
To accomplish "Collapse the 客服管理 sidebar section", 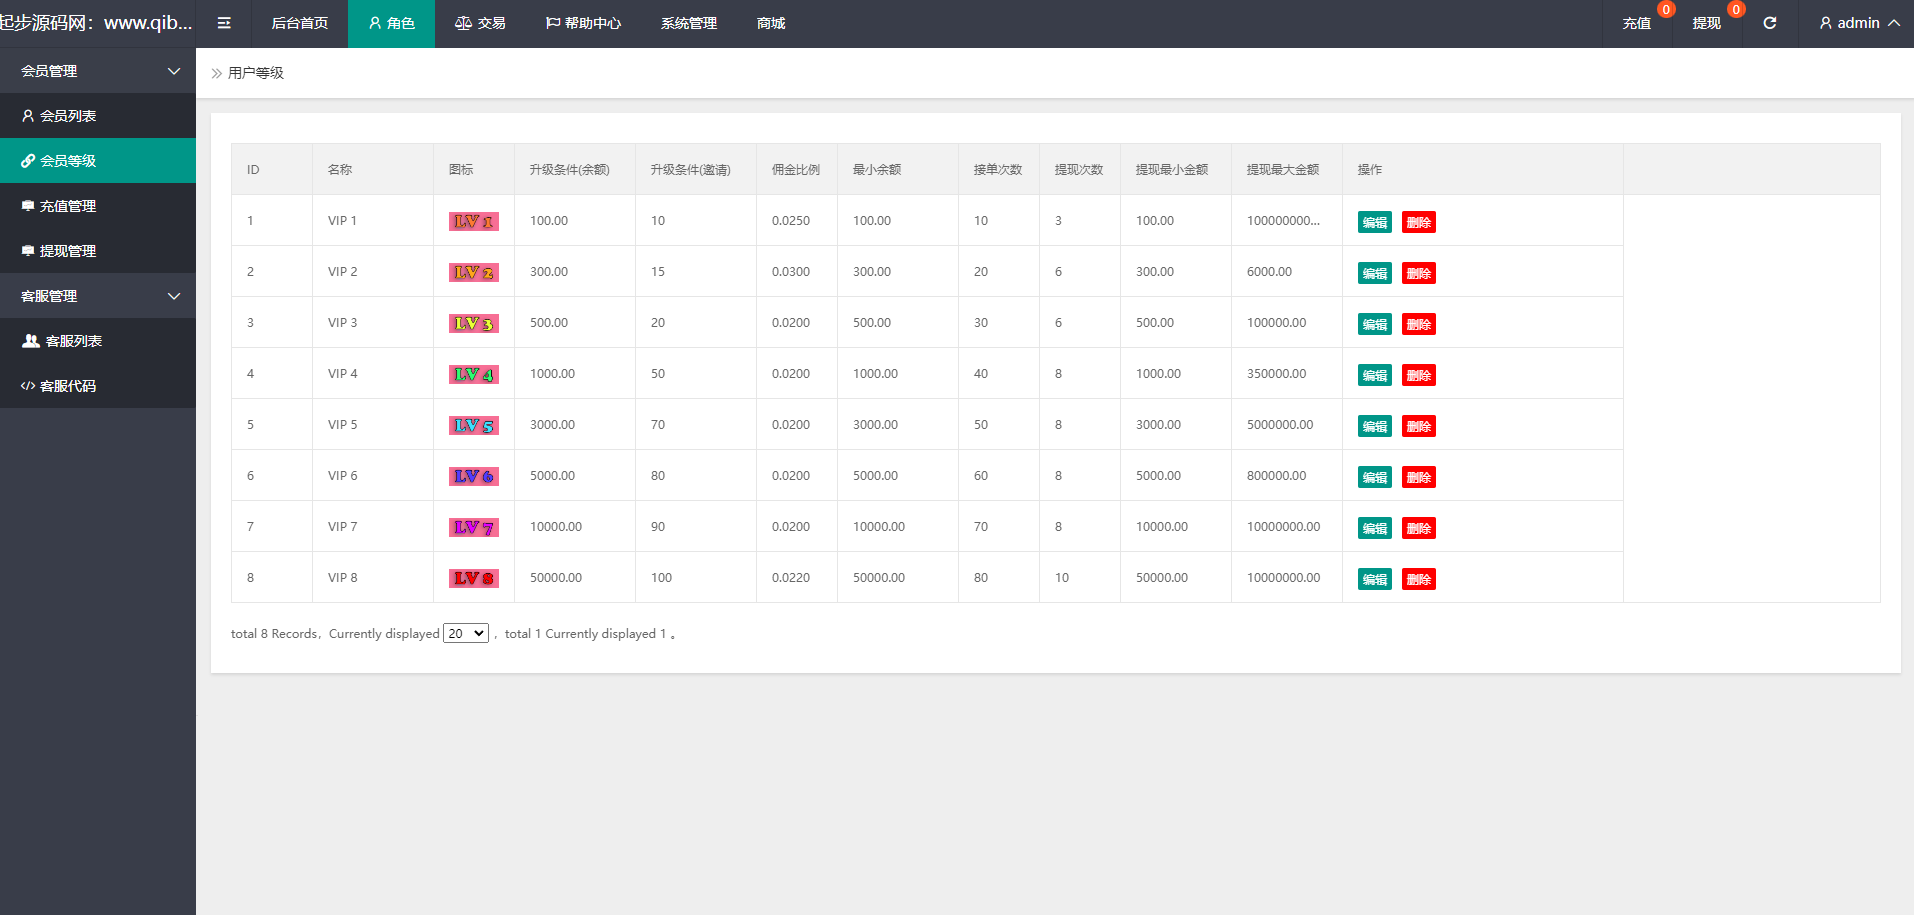I will point(97,296).
